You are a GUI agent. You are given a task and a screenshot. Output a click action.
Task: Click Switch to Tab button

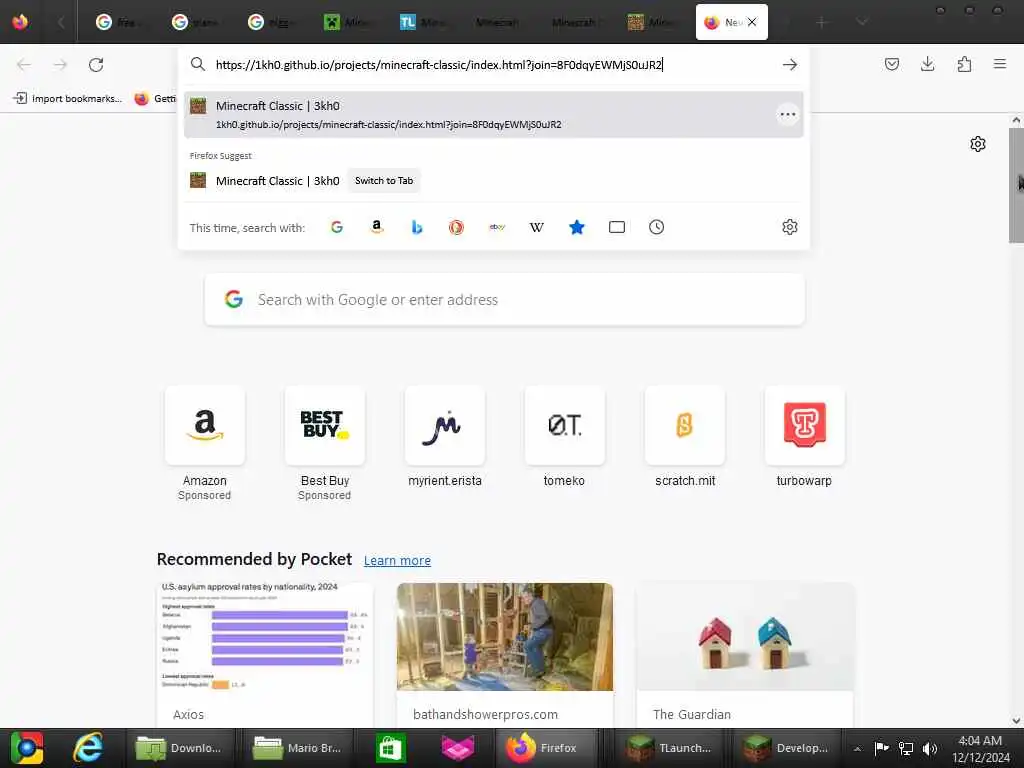point(384,181)
